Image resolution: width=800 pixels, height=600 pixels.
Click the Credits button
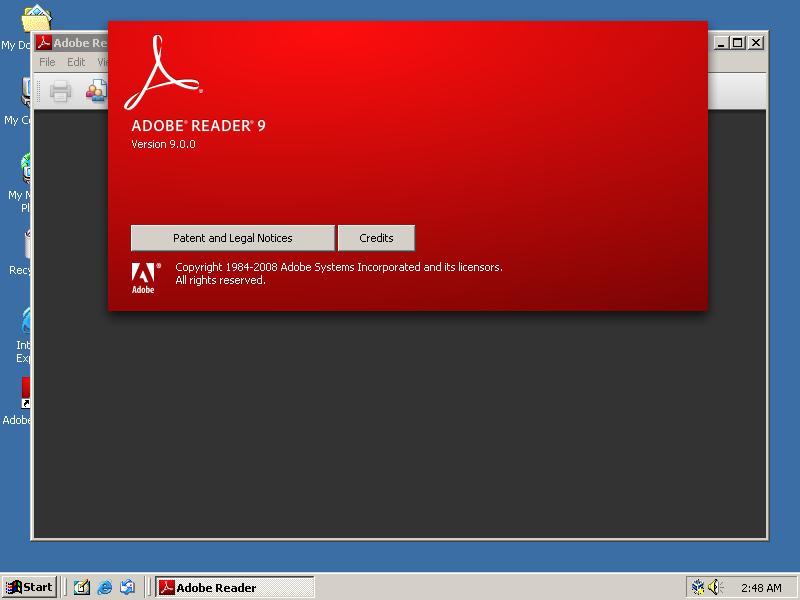(377, 238)
